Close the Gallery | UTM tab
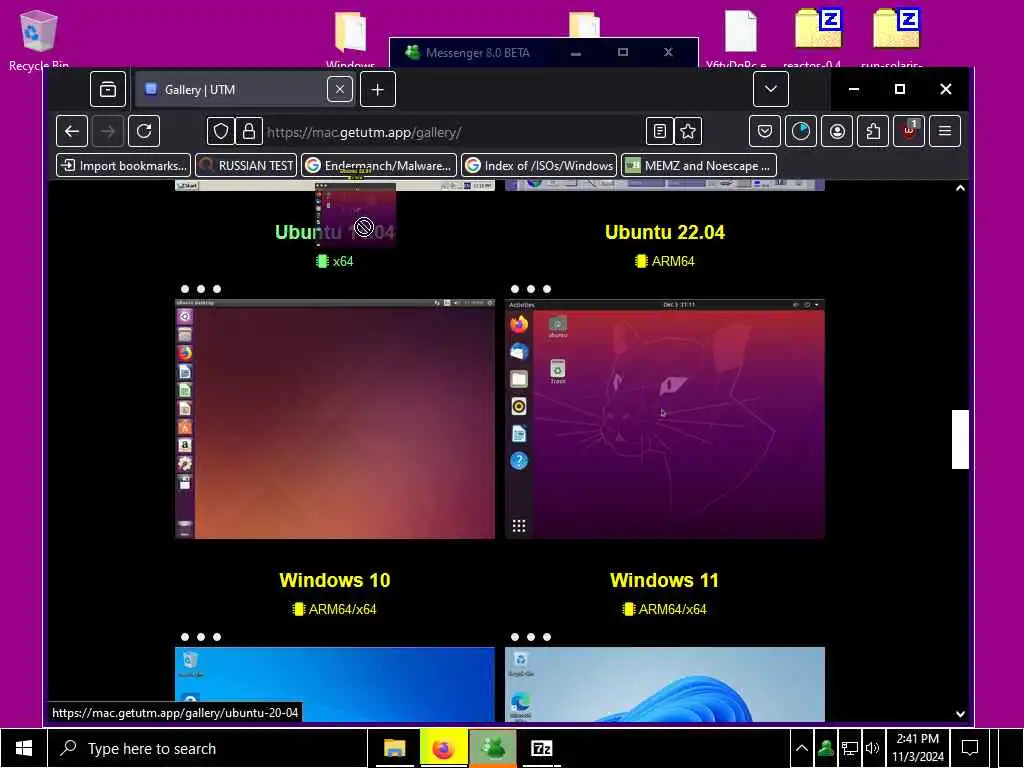The width and height of the screenshot is (1024, 768). click(x=340, y=89)
